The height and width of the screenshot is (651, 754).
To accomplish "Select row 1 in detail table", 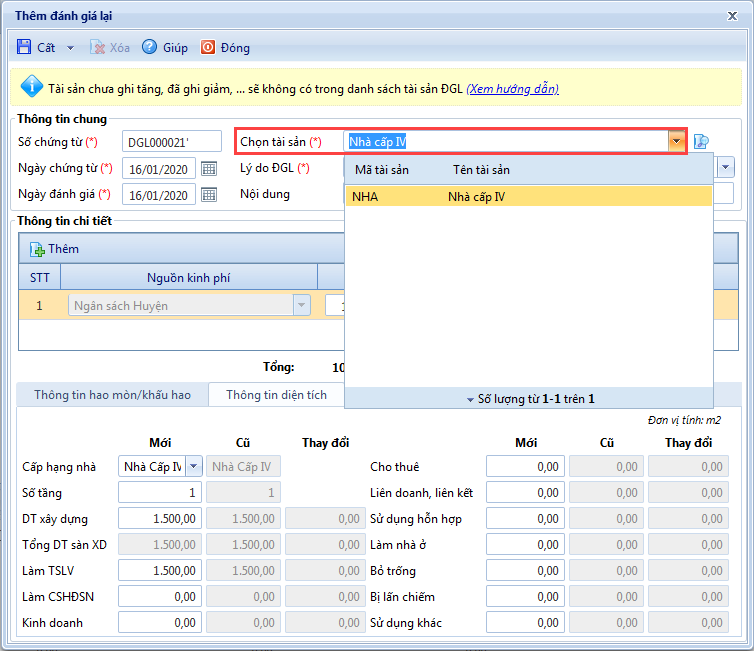I will pos(39,305).
